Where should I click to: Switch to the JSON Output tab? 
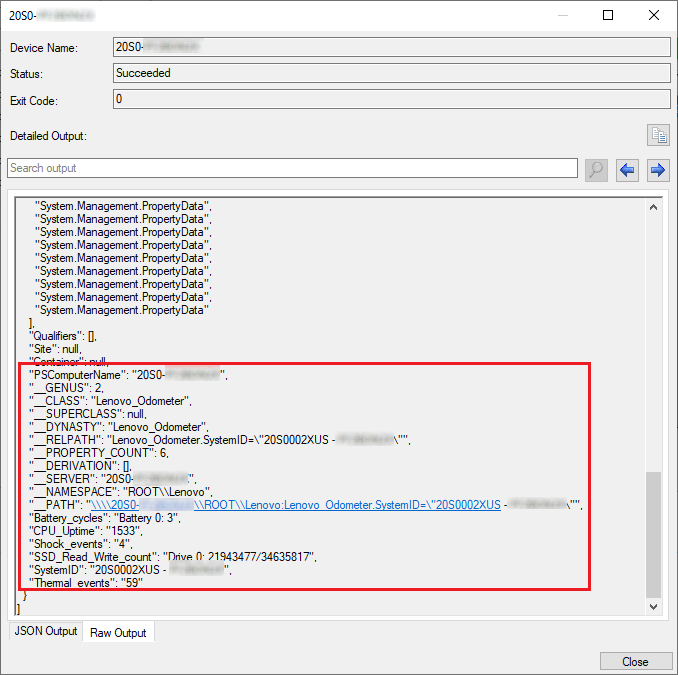(46, 631)
